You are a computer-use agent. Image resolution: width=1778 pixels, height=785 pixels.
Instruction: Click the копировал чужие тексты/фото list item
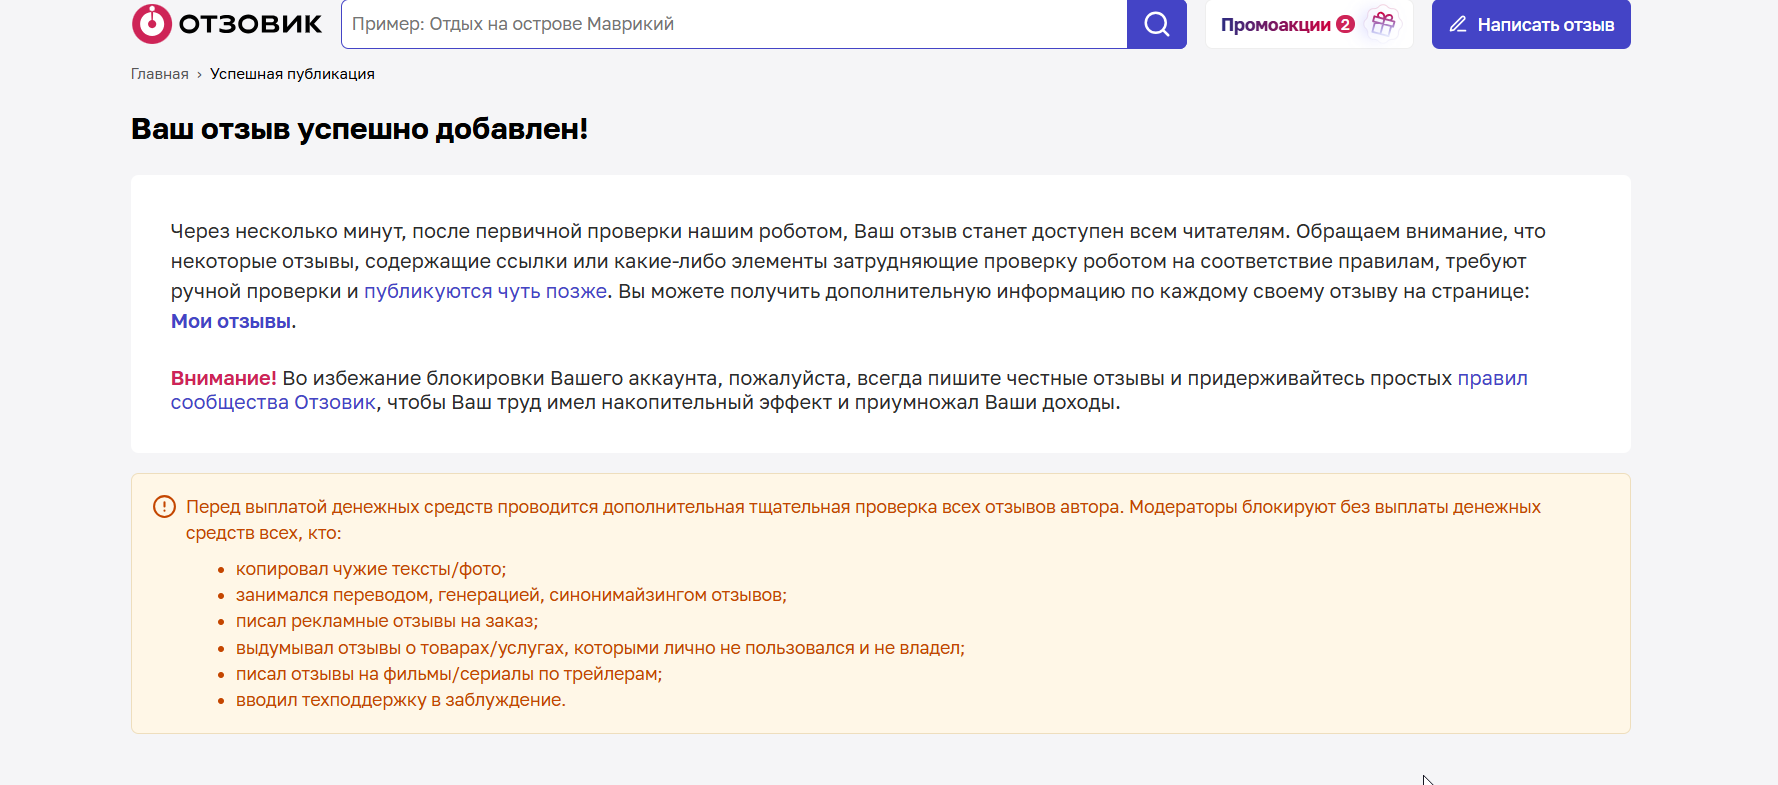(x=371, y=569)
